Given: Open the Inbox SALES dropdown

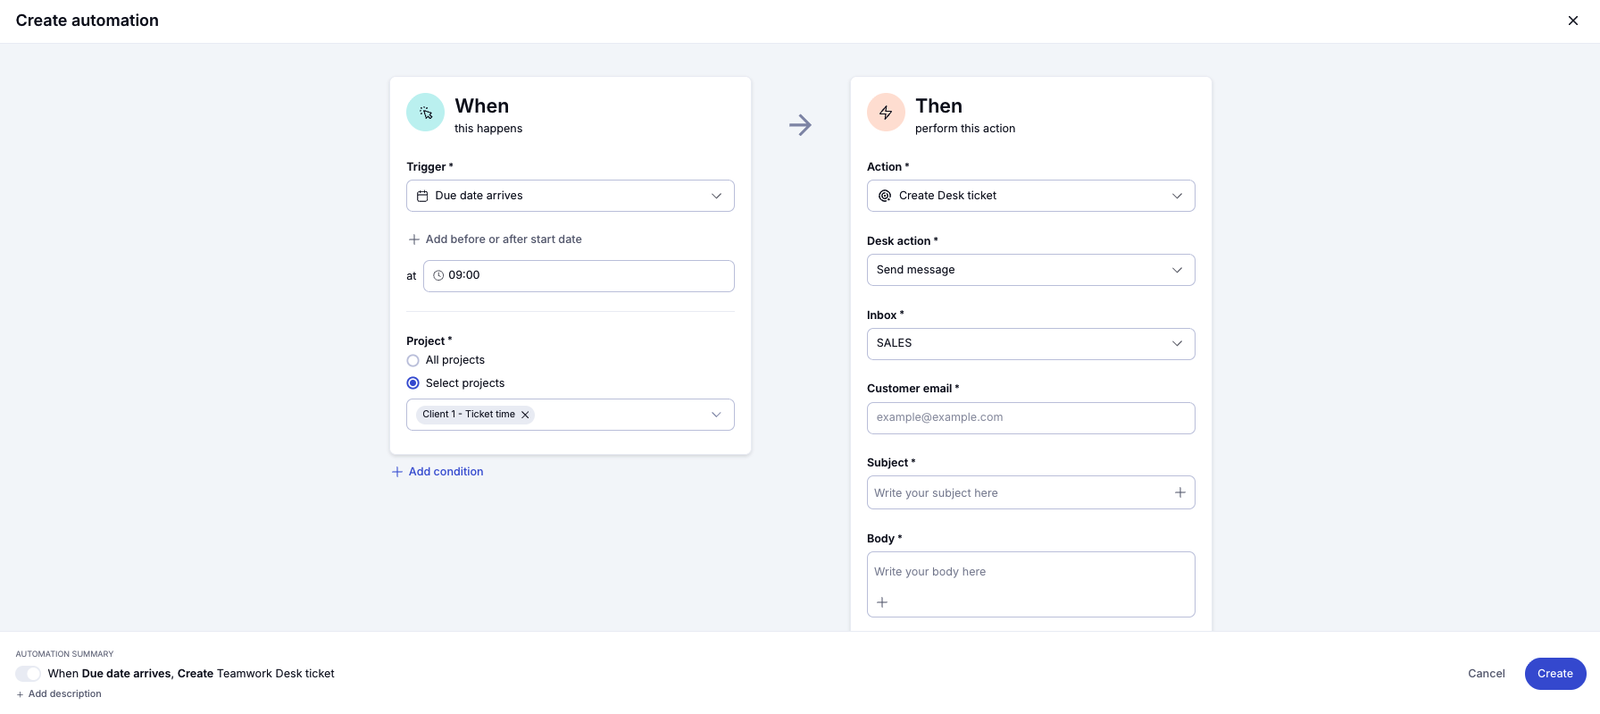Looking at the screenshot, I should point(1030,344).
